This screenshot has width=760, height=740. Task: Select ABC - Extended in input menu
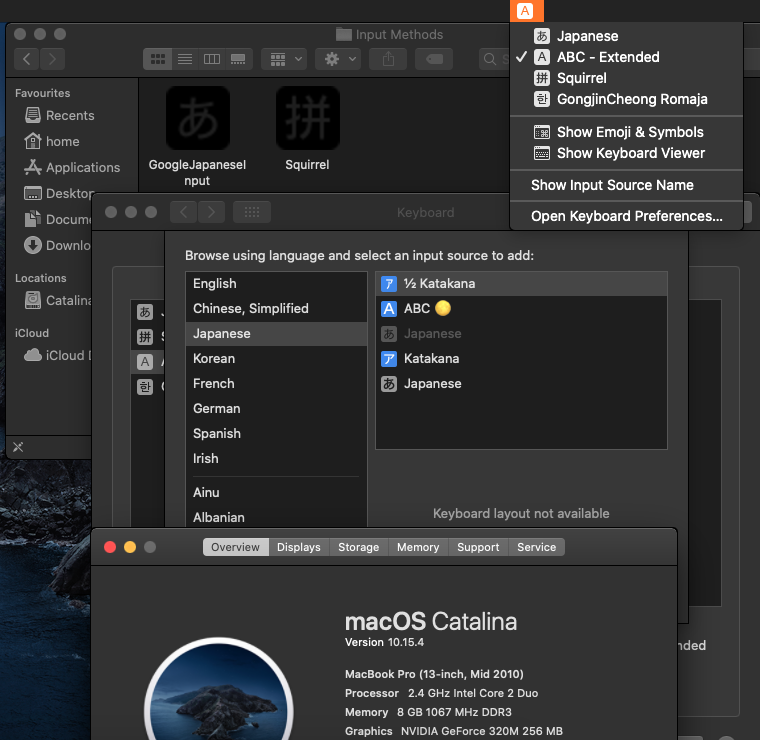pos(626,57)
